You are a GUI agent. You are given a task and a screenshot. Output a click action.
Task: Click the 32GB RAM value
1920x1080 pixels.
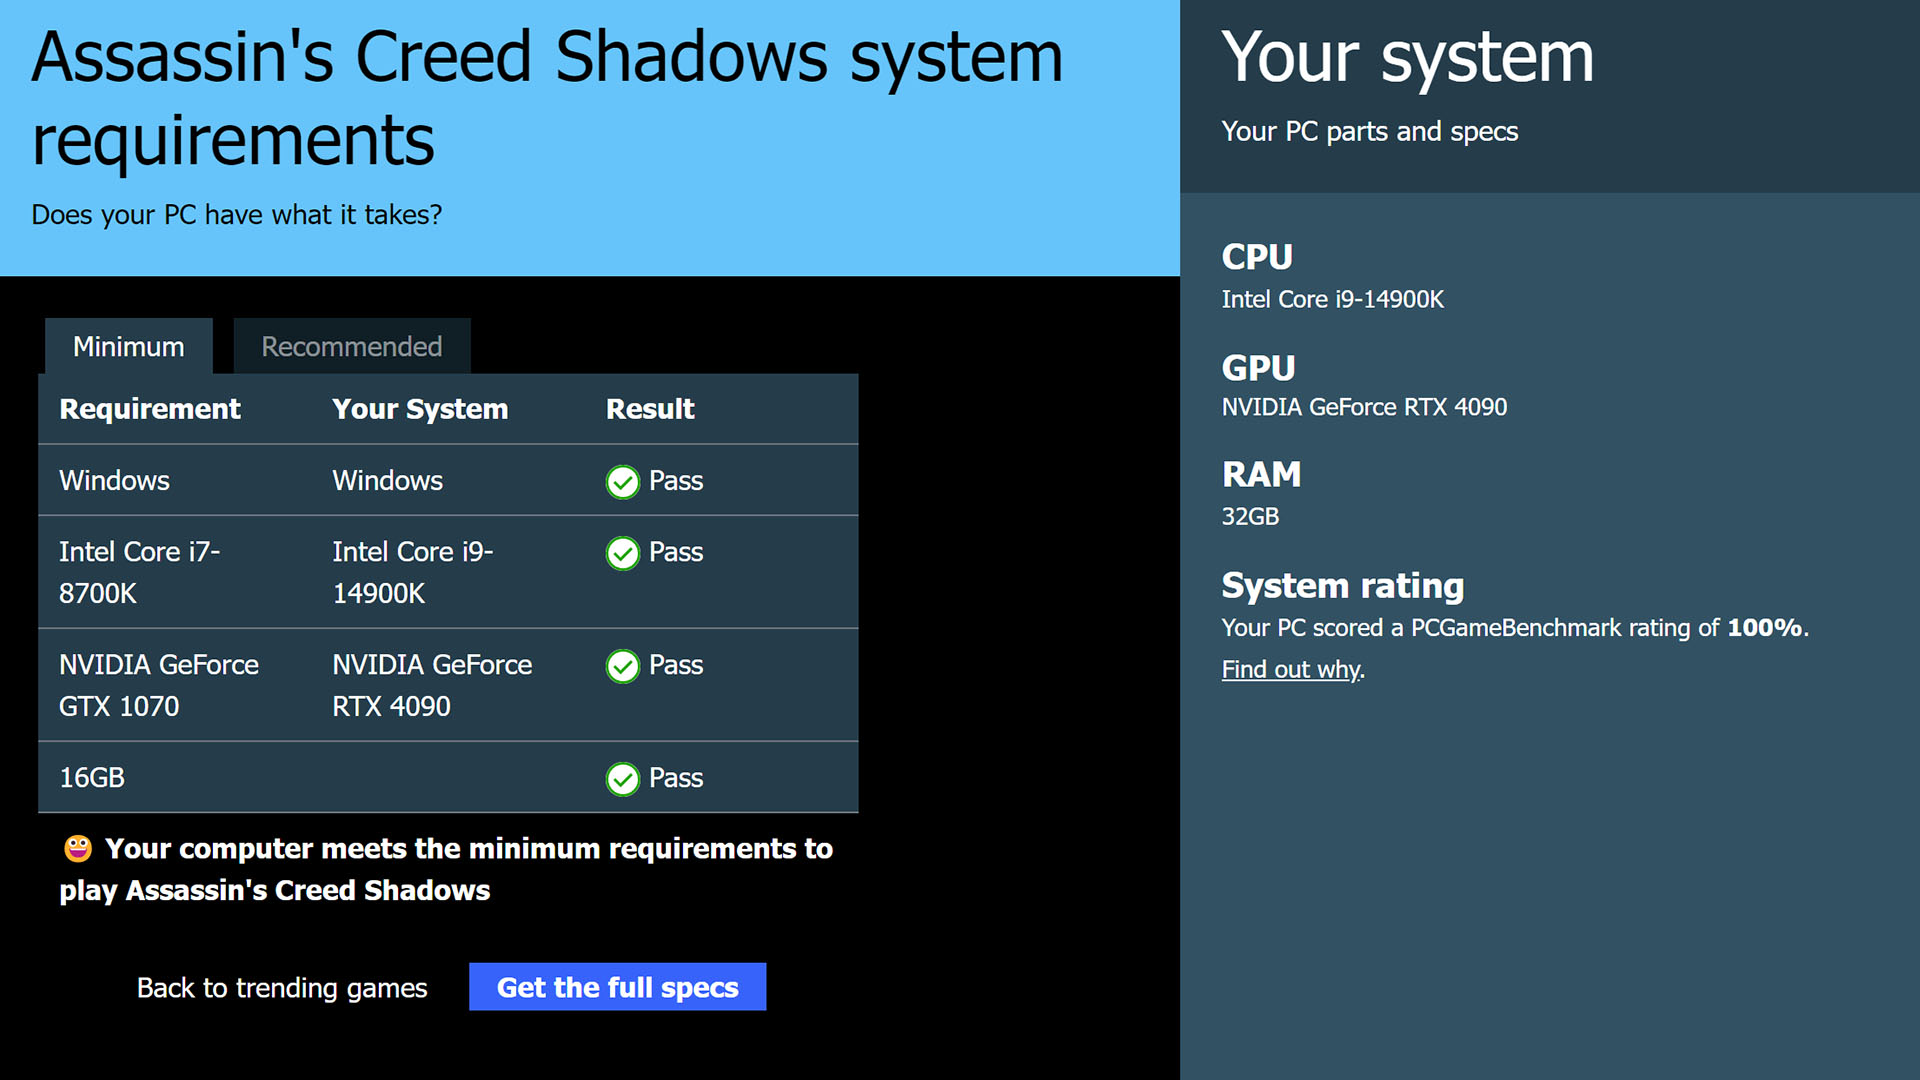(x=1250, y=516)
